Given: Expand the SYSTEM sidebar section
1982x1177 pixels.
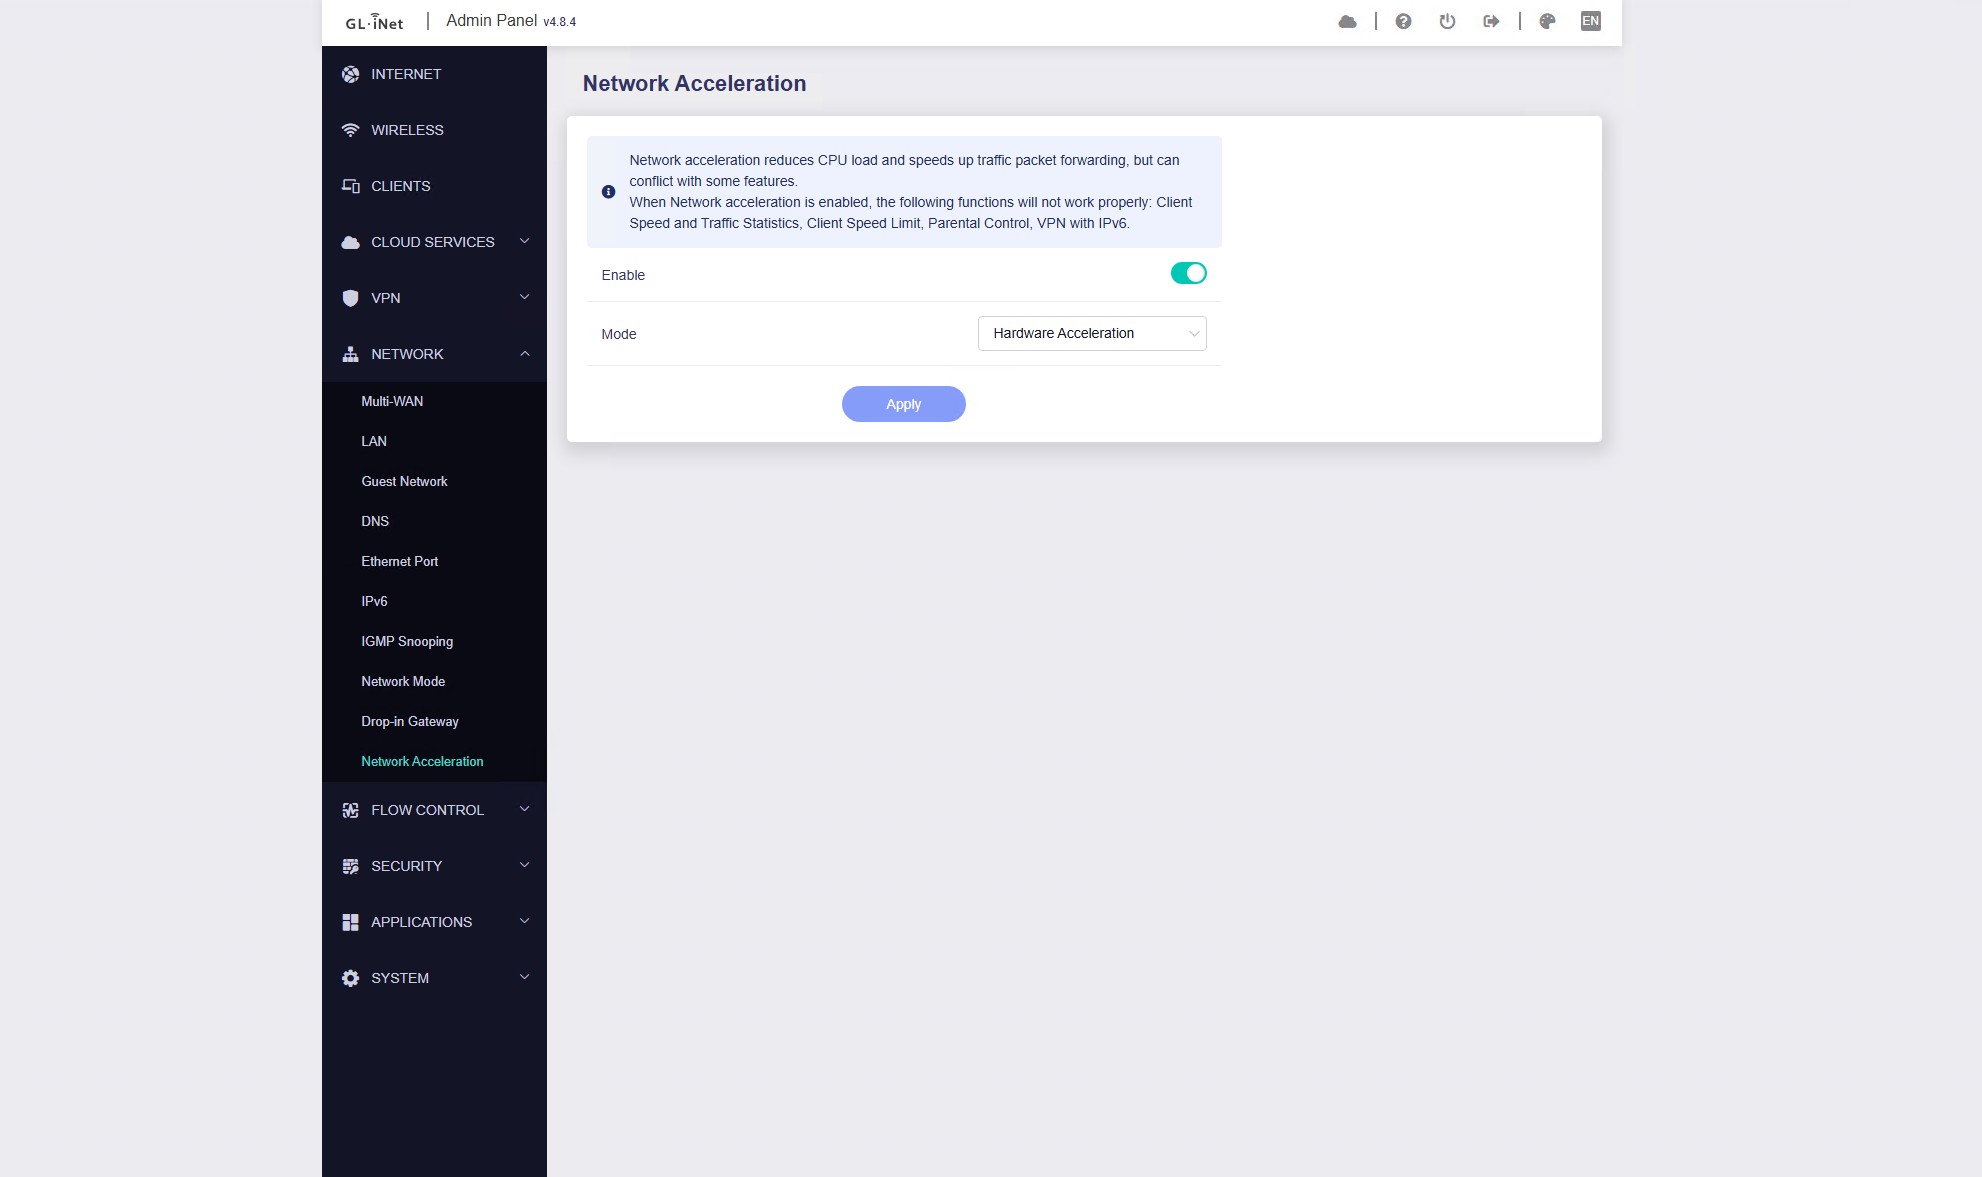Looking at the screenshot, I should pyautogui.click(x=434, y=978).
